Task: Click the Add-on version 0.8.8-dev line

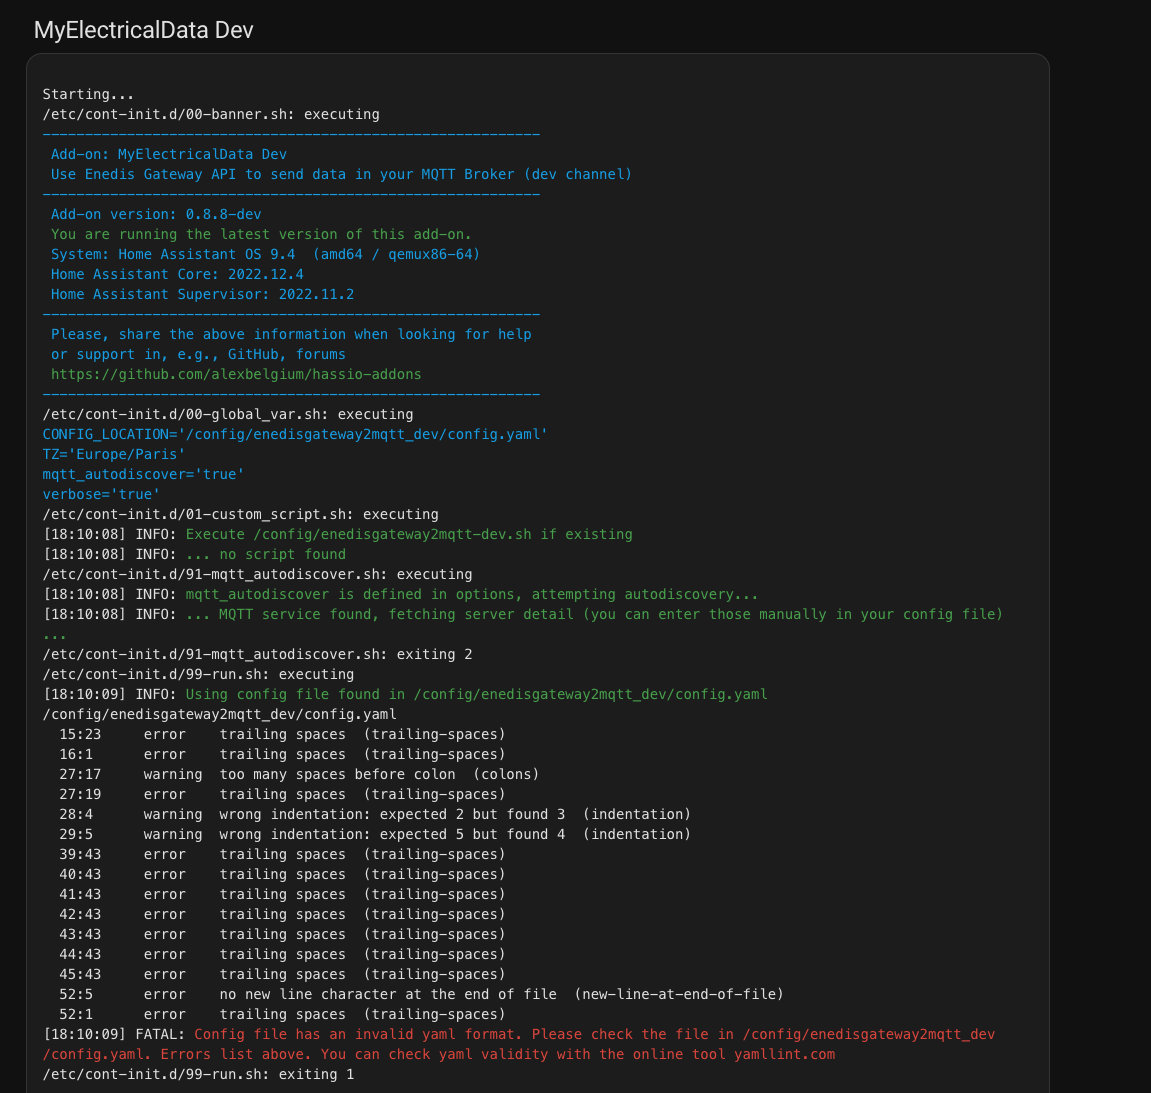Action: (156, 214)
